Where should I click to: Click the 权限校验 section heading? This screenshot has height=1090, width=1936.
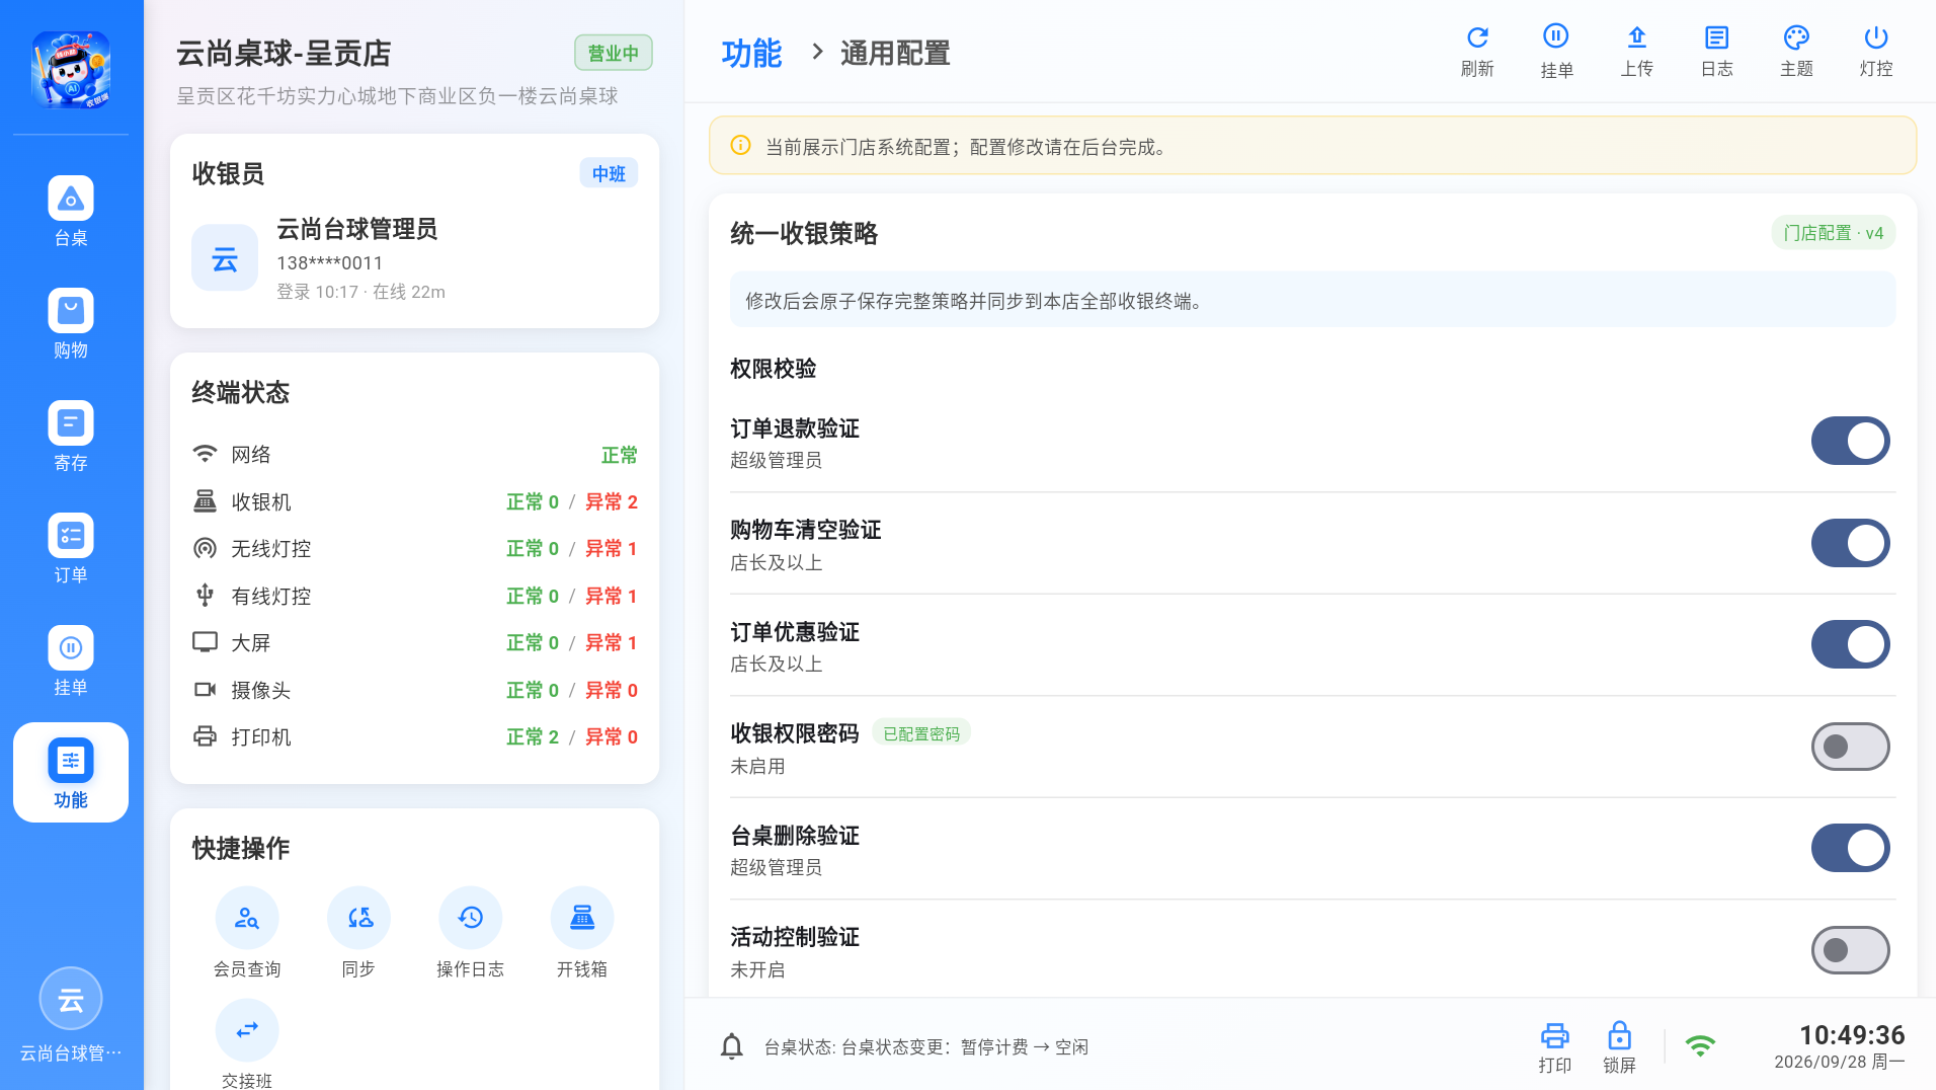[773, 369]
